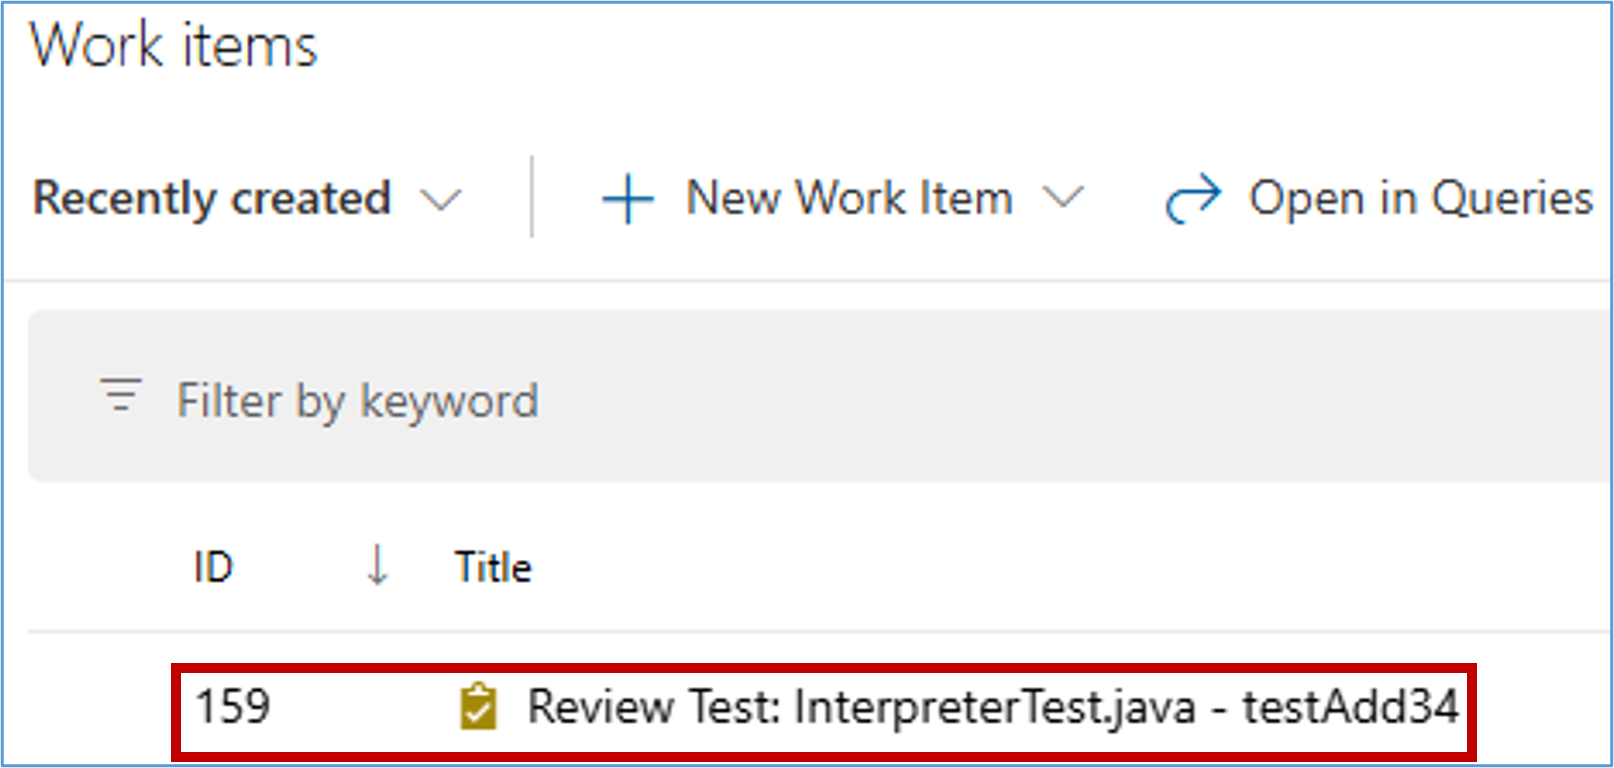Click the clipboard icon on item 159
This screenshot has height=768, width=1614.
click(478, 707)
